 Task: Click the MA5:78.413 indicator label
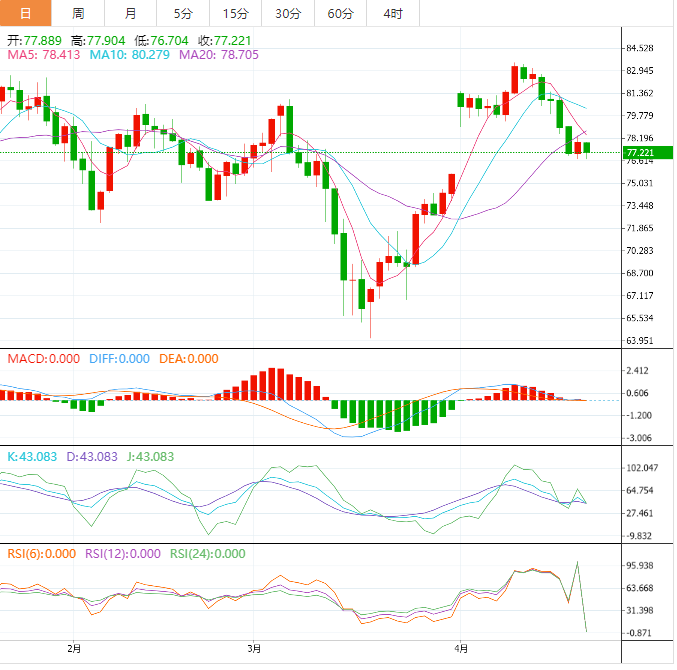click(x=44, y=55)
